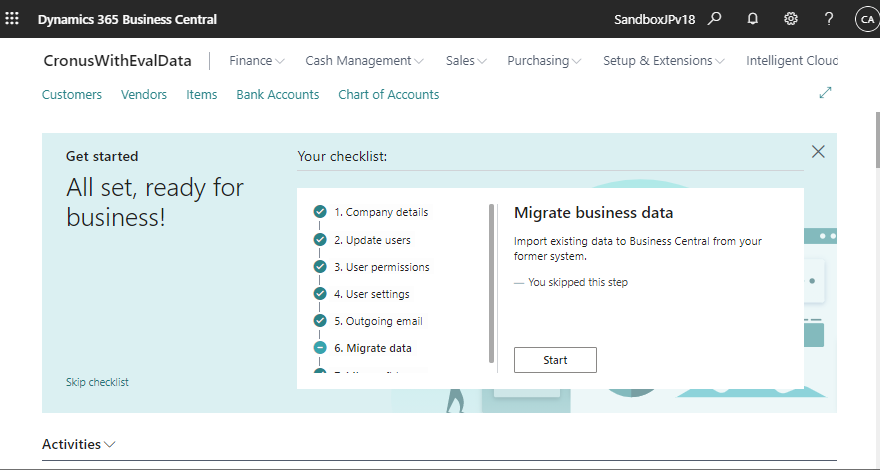Select checklist step 6. Migrate data
This screenshot has height=470, width=880.
tap(373, 348)
